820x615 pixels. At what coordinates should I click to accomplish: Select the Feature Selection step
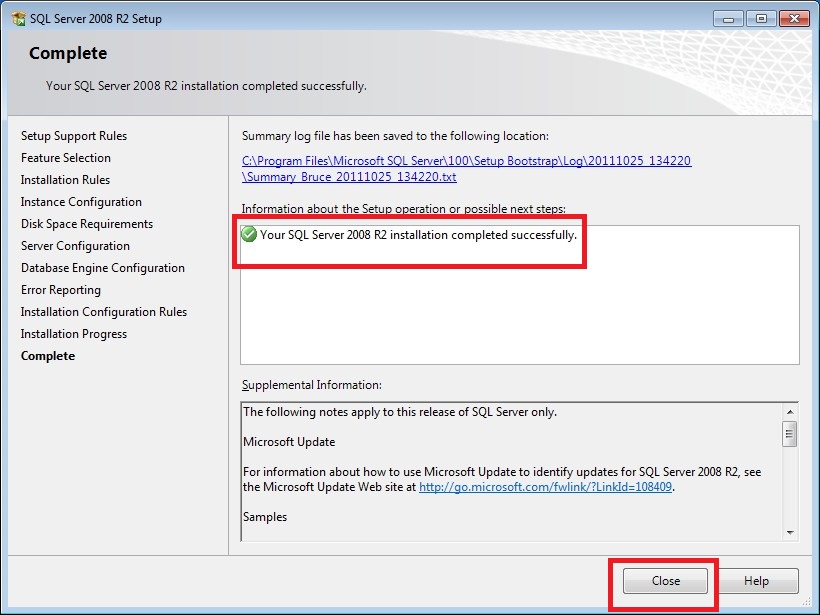(x=66, y=158)
